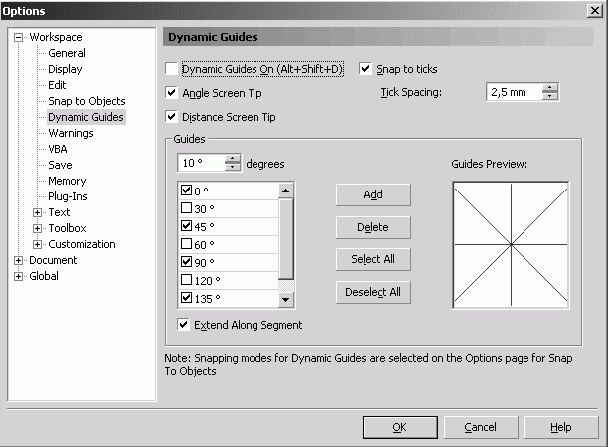Open the Snap to Objects page

(x=86, y=101)
